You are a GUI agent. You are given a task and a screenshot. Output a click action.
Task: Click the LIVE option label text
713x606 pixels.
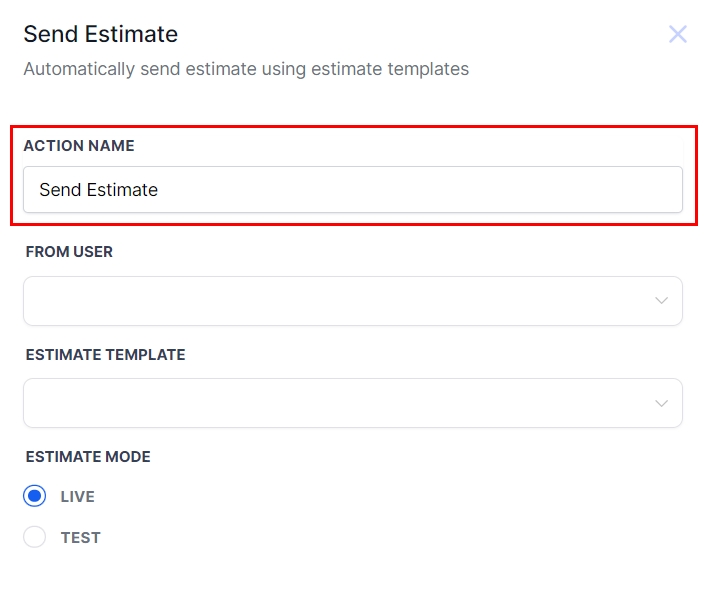click(x=78, y=497)
